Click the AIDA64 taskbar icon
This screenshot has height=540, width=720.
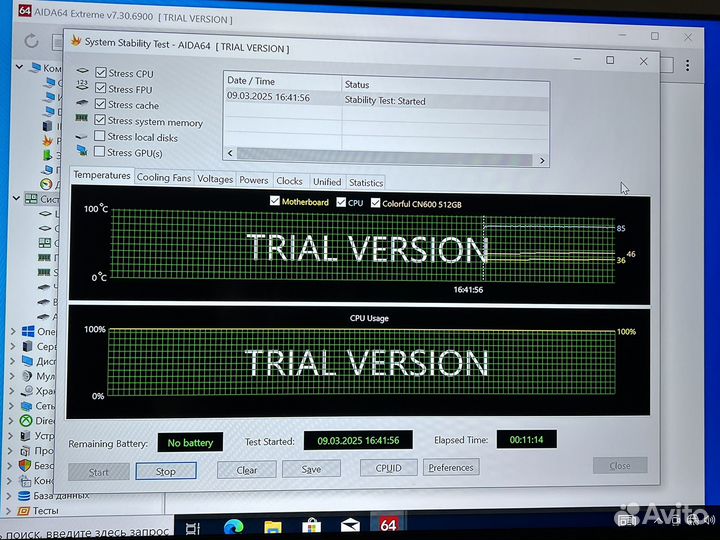[x=388, y=526]
